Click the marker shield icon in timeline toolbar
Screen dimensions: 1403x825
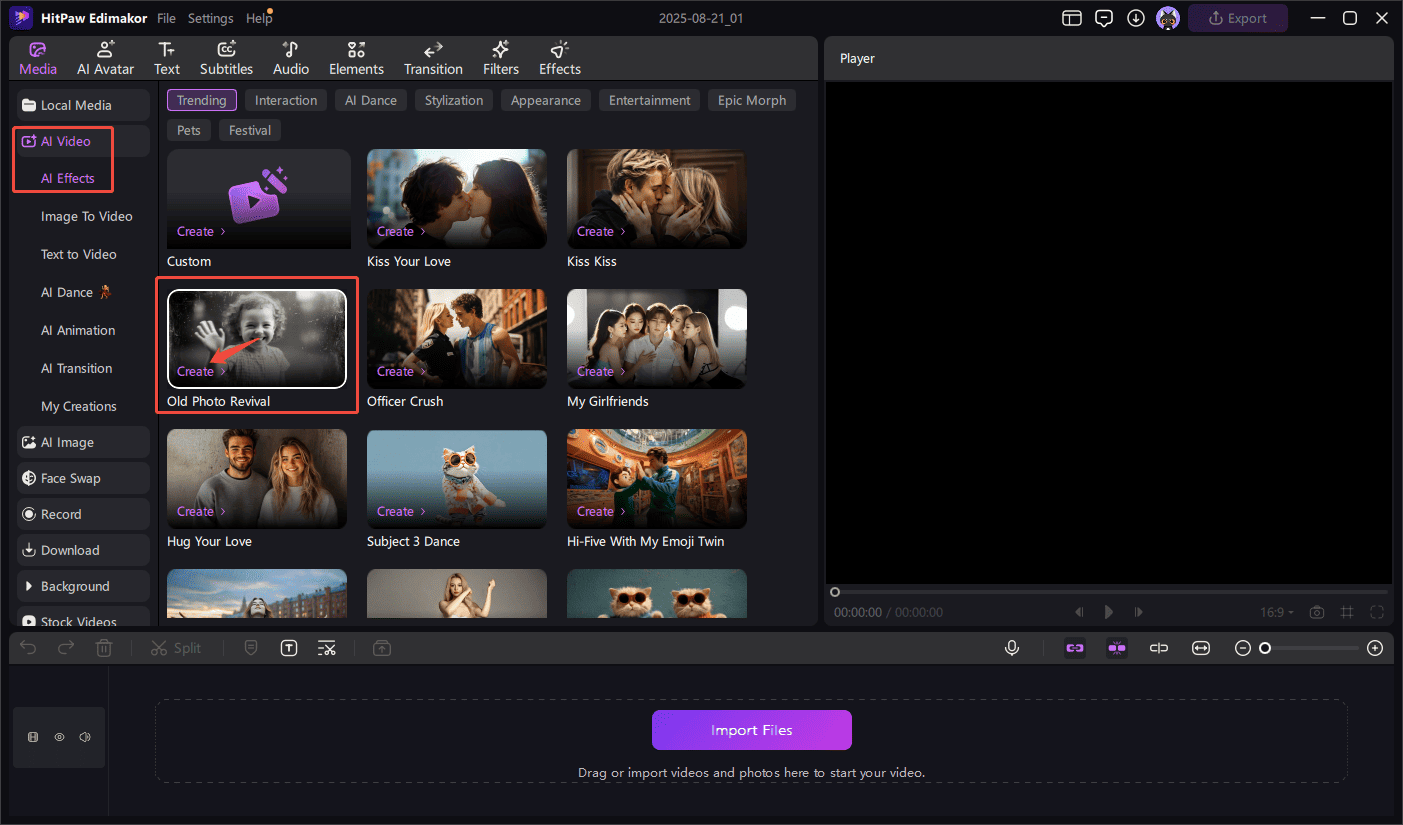251,648
